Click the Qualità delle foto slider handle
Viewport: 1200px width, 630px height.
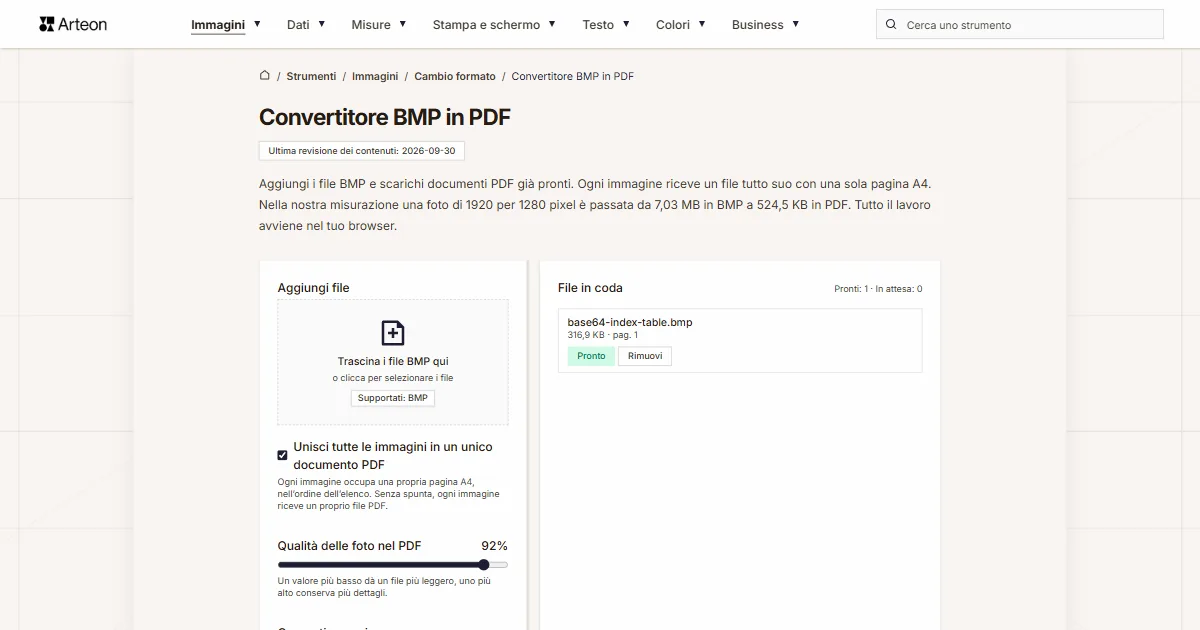[484, 565]
